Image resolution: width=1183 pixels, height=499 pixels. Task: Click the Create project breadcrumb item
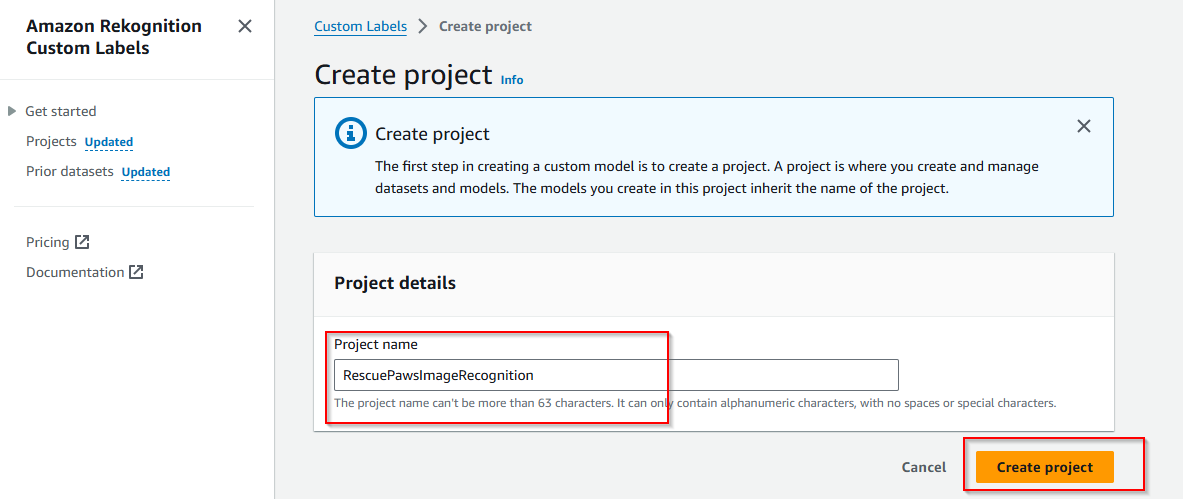(485, 26)
